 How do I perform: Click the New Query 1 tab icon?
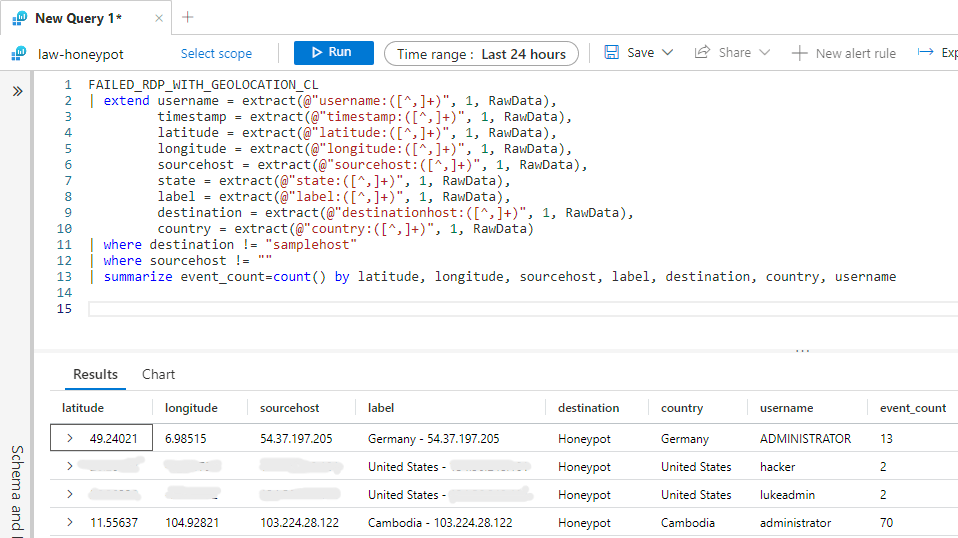[x=19, y=18]
